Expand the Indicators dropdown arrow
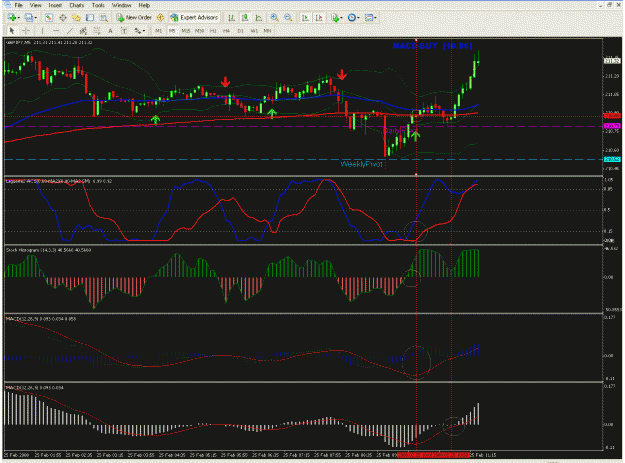This screenshot has width=625, height=463. tap(342, 18)
